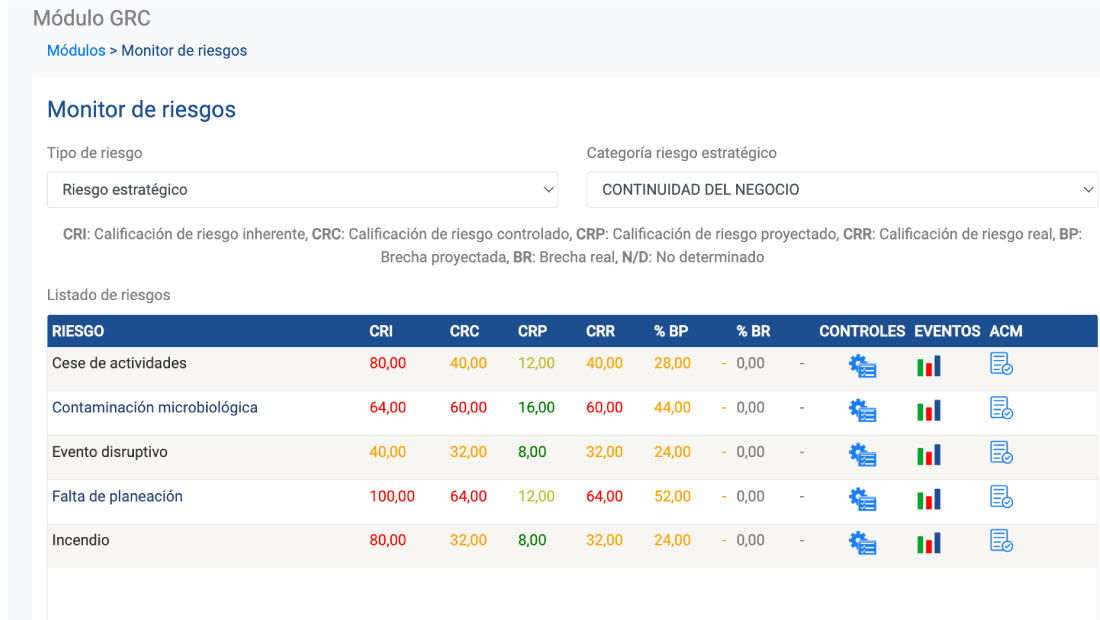
Task: Click the CRI column header
Action: [x=381, y=331]
